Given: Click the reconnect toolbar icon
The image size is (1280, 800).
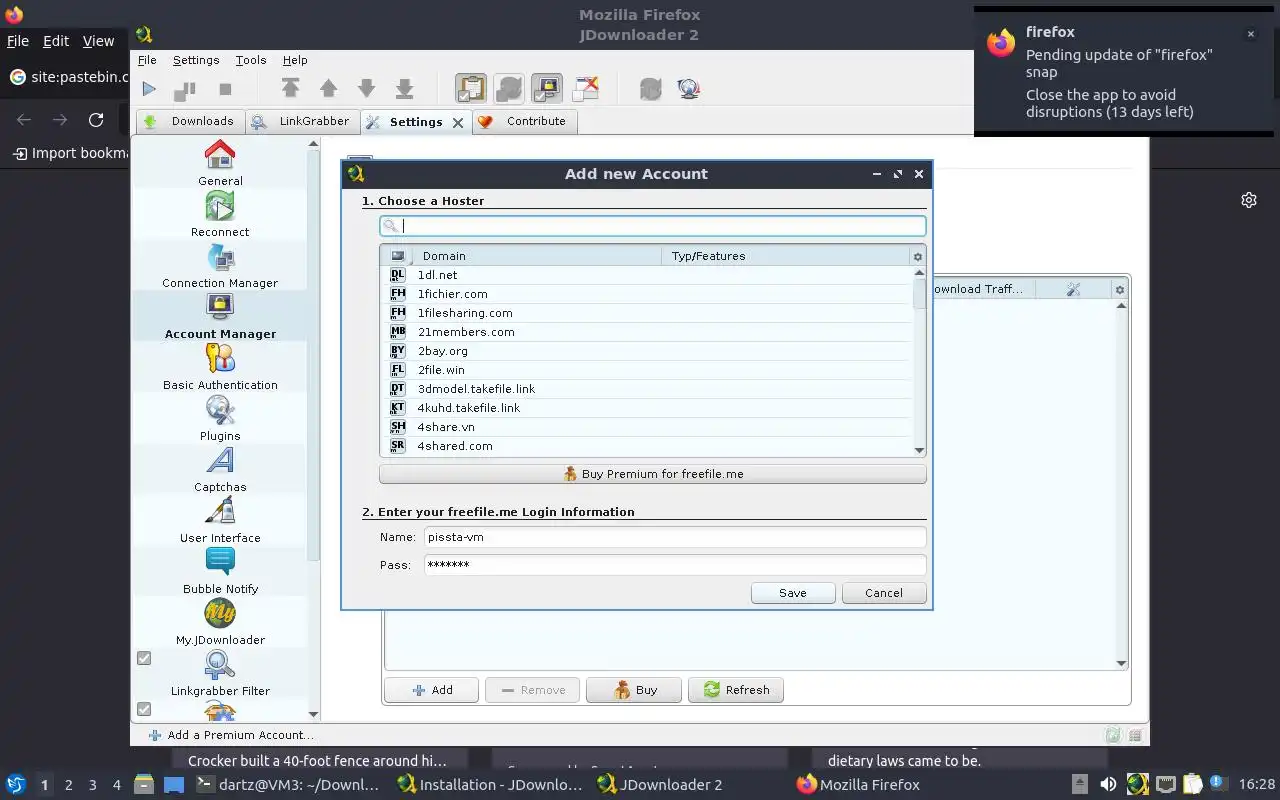Looking at the screenshot, I should click(650, 89).
